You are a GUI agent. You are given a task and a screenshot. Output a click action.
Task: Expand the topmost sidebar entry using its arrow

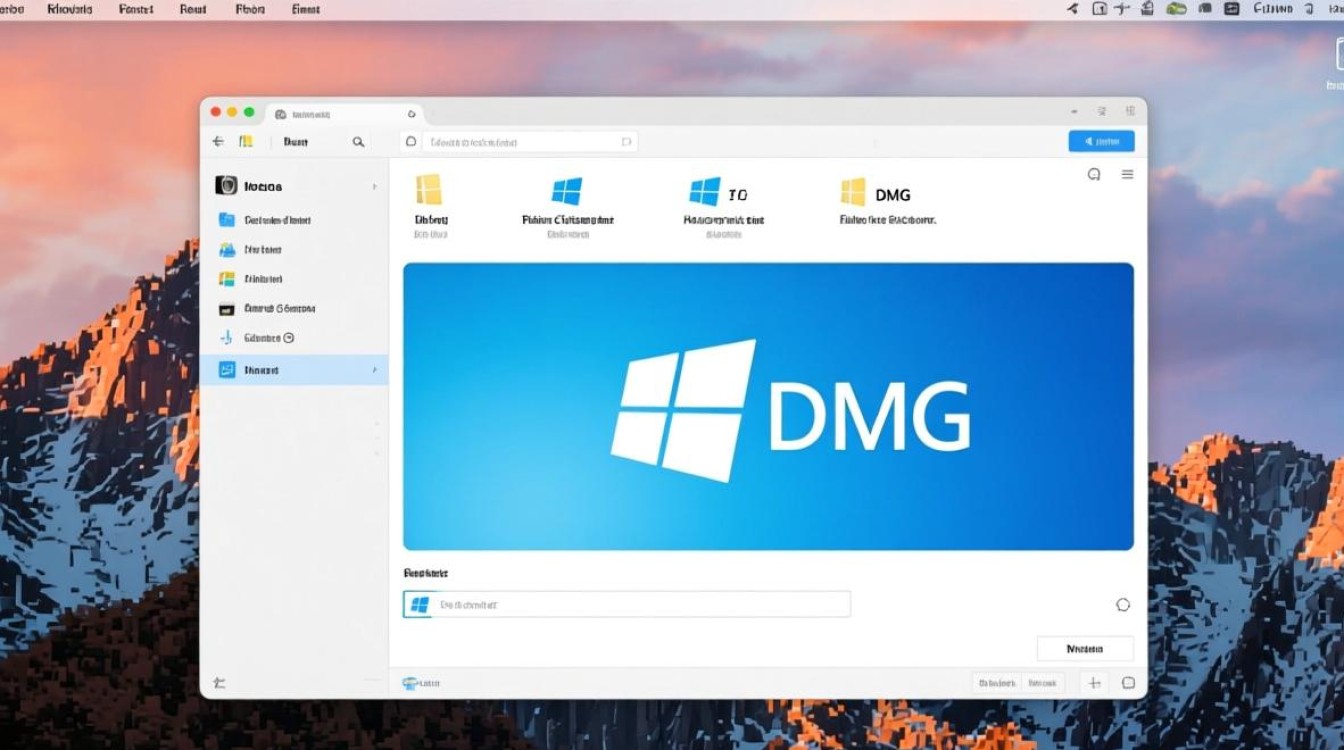click(376, 186)
